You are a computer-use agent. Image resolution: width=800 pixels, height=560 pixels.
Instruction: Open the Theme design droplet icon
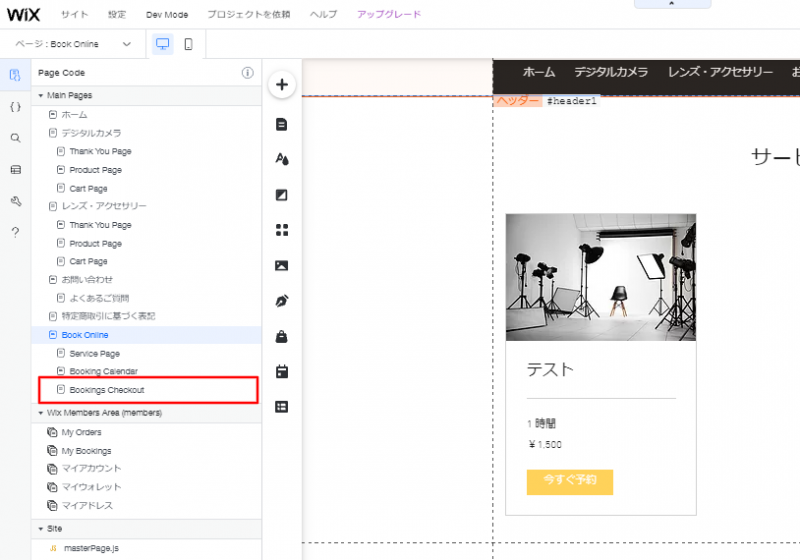pos(282,159)
